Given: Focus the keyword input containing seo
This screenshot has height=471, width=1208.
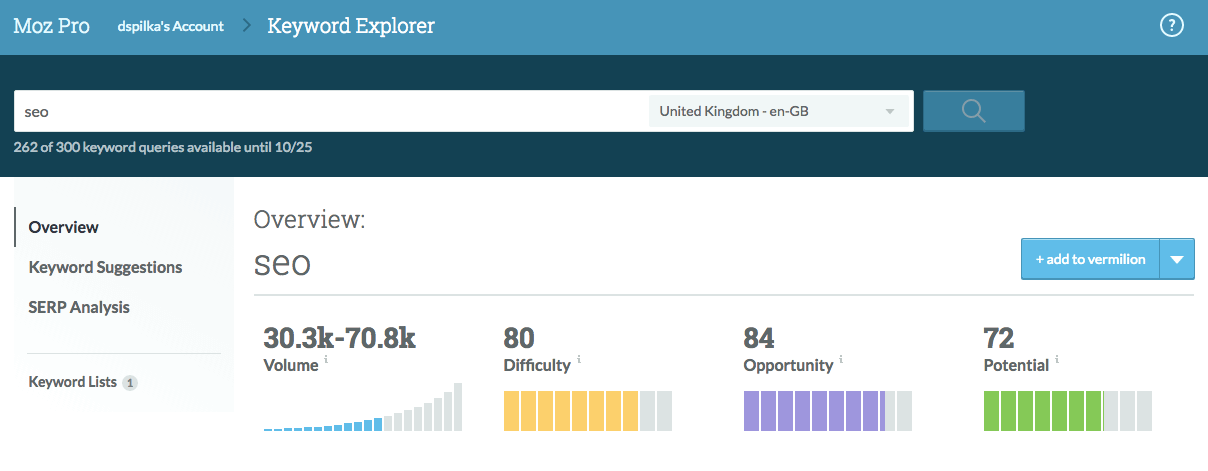Looking at the screenshot, I should coord(331,111).
